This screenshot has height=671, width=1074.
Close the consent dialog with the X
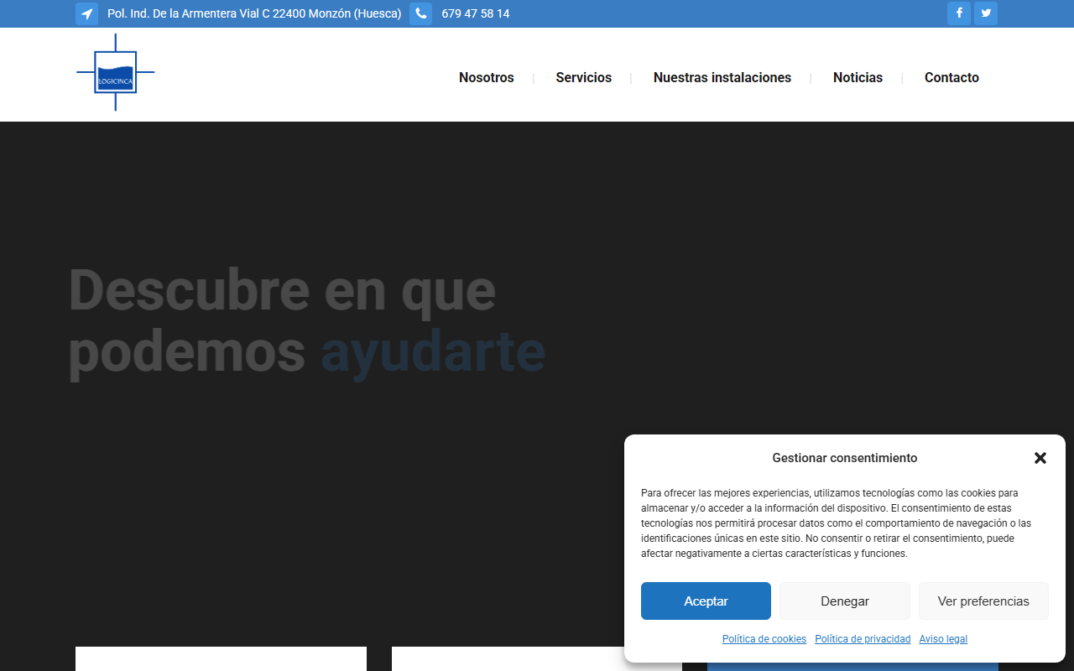tap(1040, 458)
